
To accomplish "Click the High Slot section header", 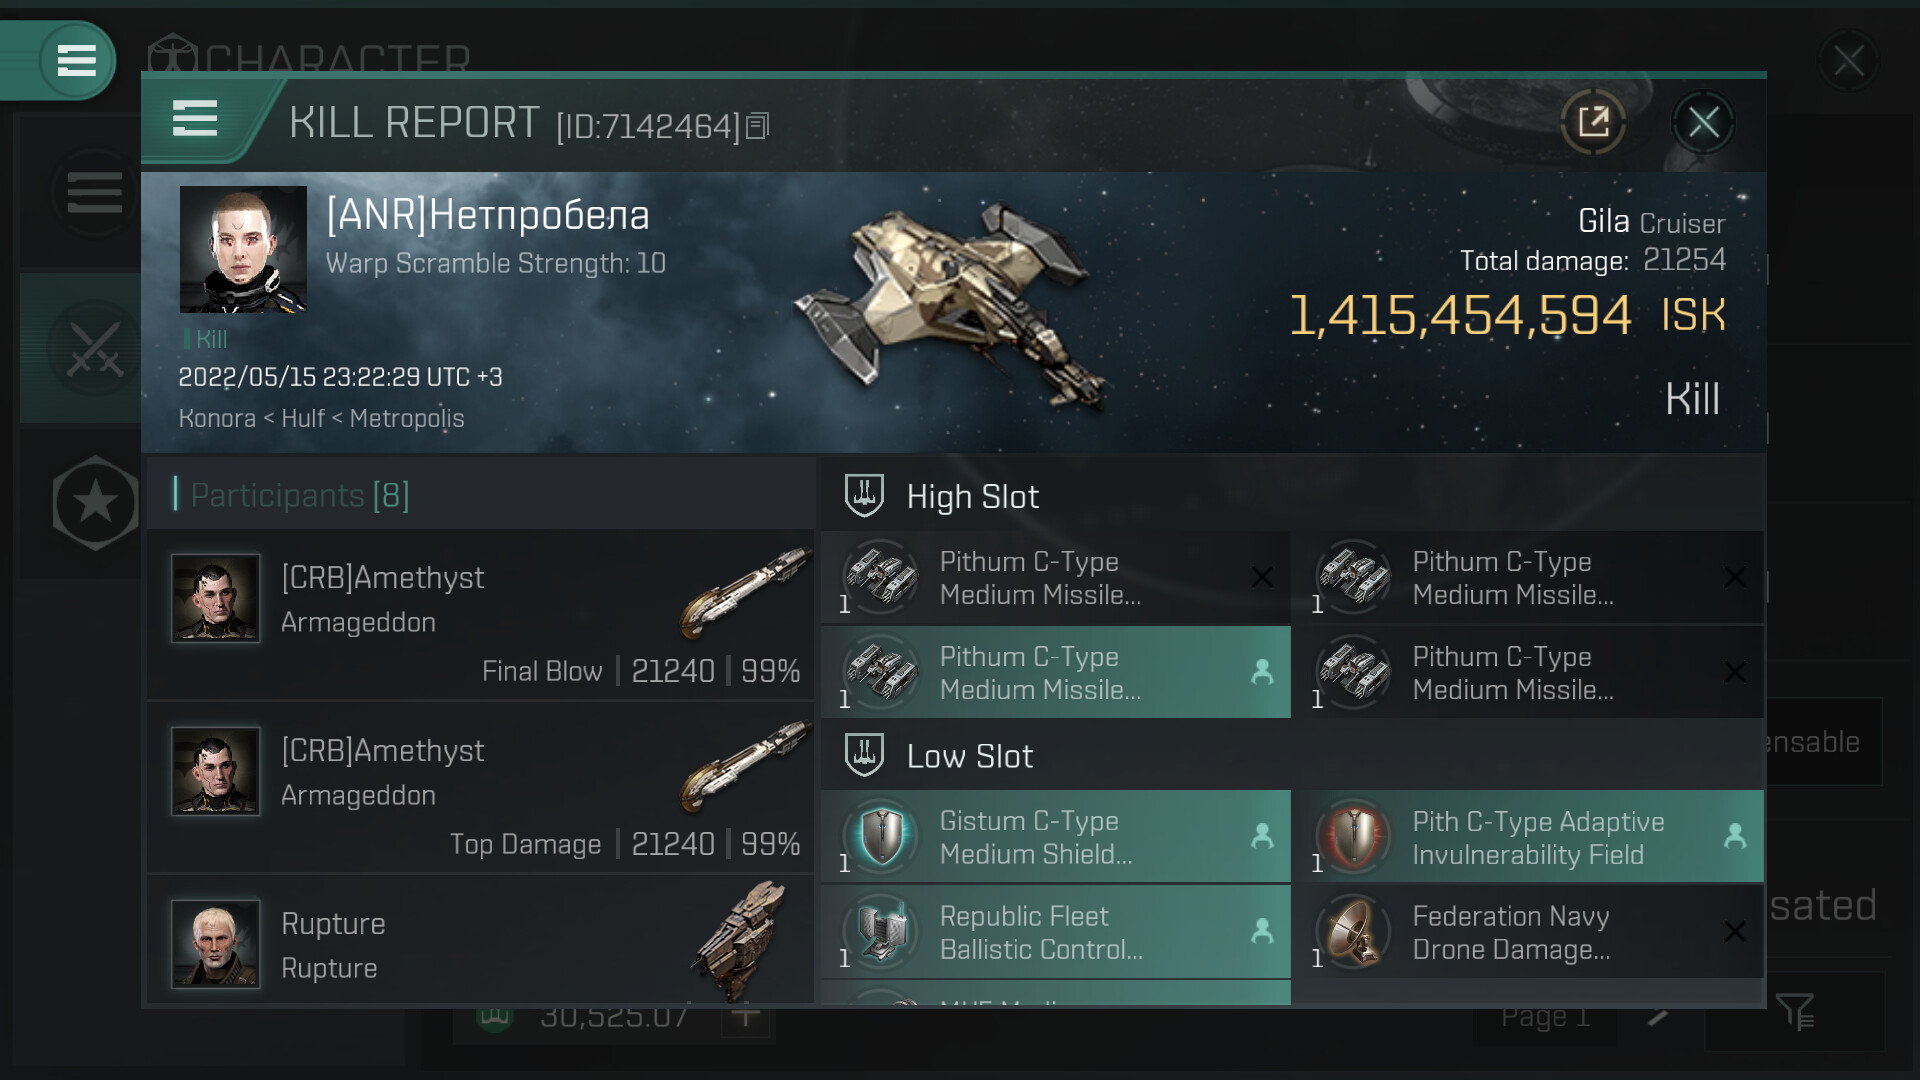I will point(972,497).
